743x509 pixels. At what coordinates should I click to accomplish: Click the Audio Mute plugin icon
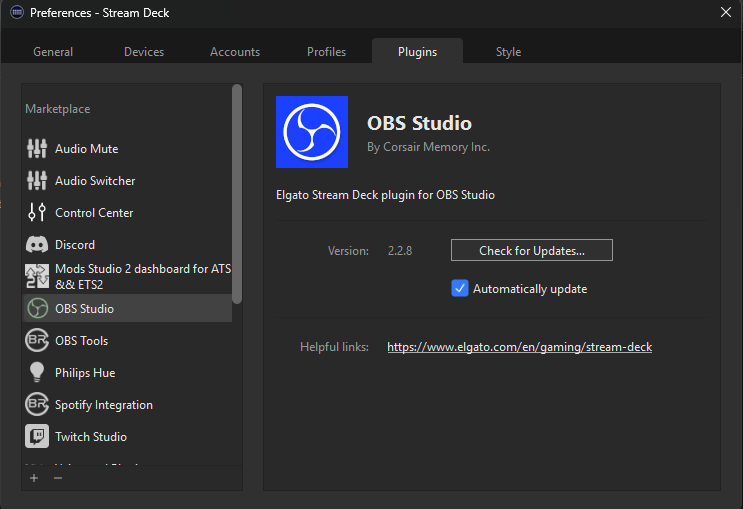(x=37, y=148)
